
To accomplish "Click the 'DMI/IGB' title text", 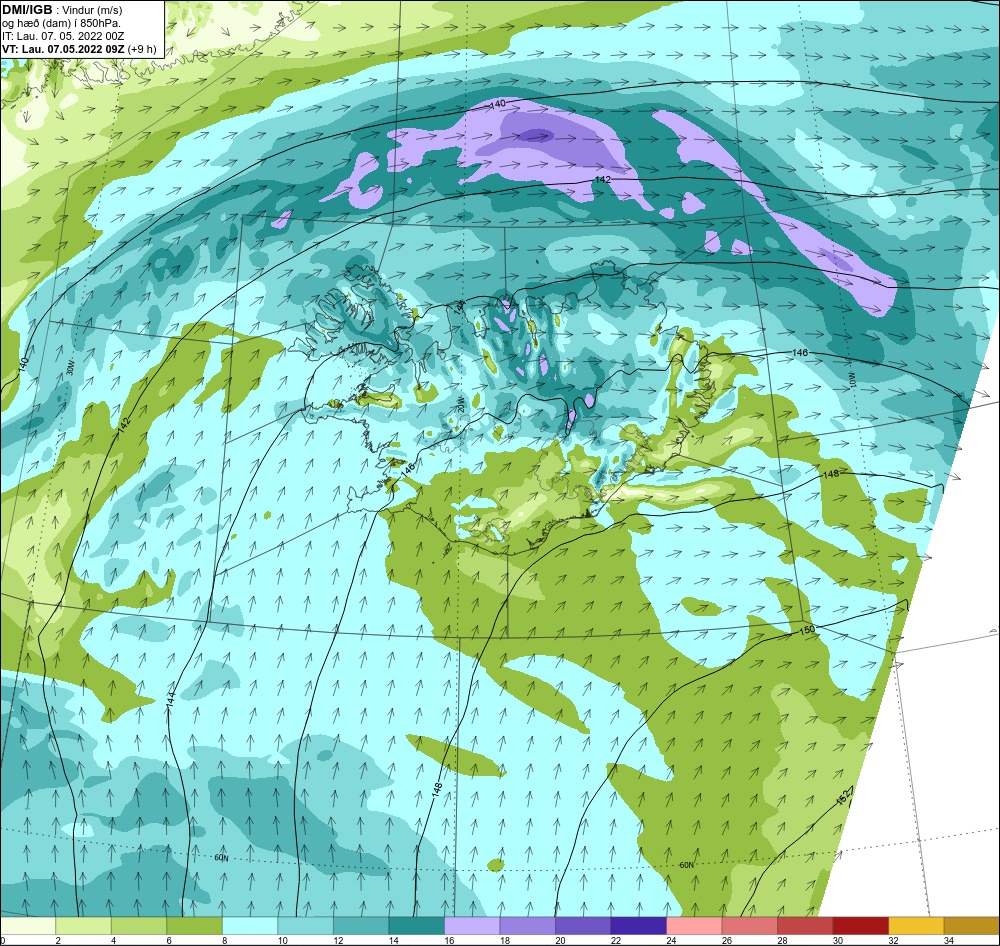I will tap(27, 9).
